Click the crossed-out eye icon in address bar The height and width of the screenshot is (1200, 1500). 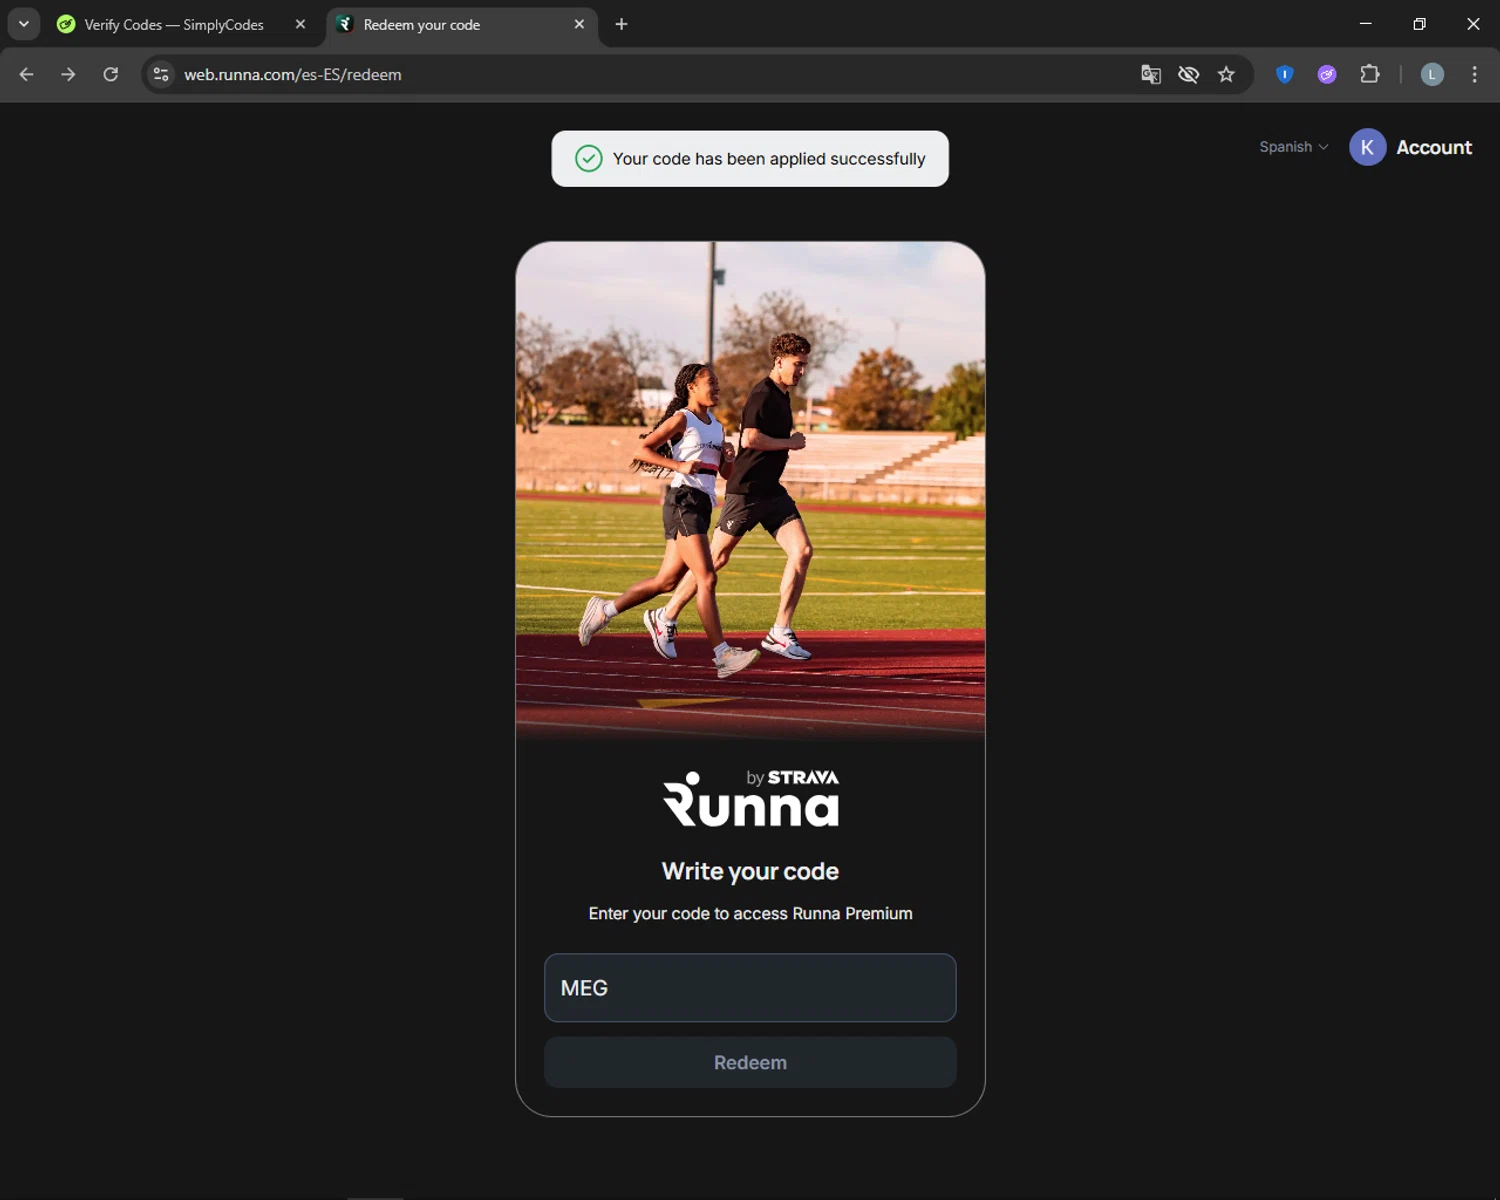coord(1188,74)
